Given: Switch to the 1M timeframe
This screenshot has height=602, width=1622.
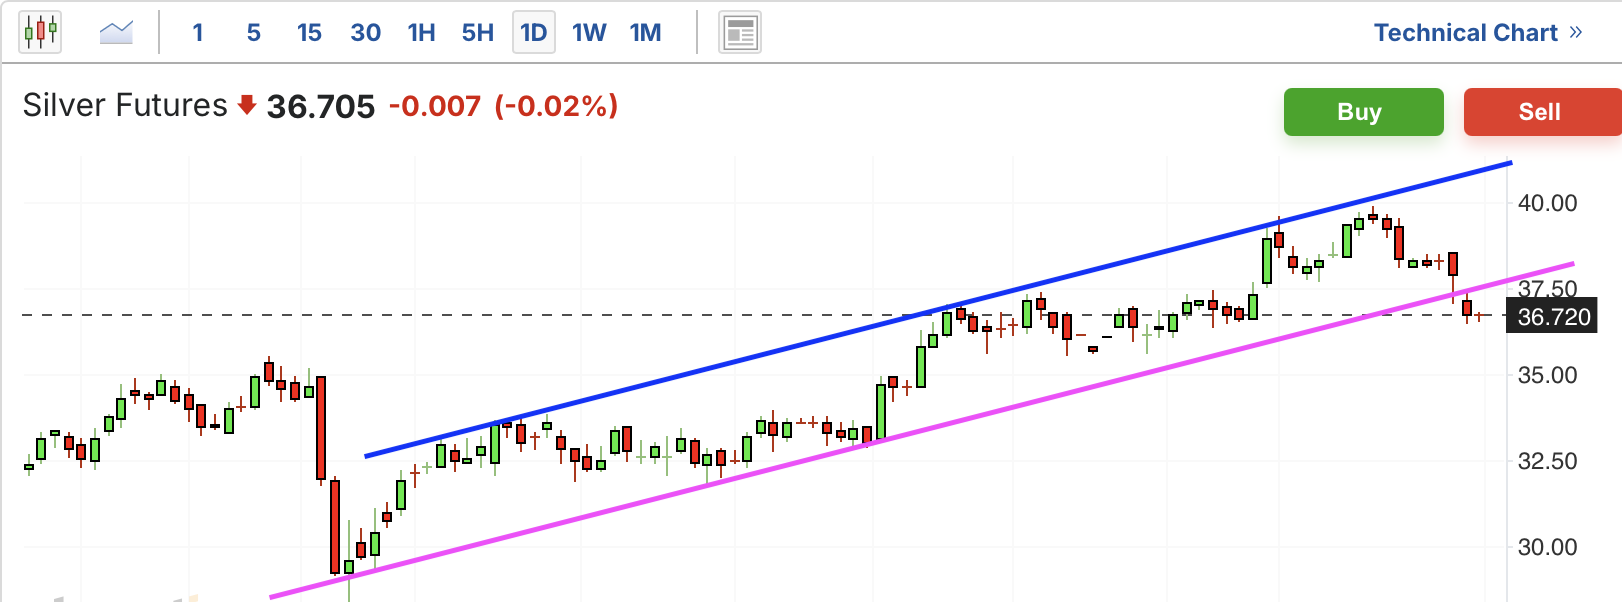Looking at the screenshot, I should click(x=645, y=33).
